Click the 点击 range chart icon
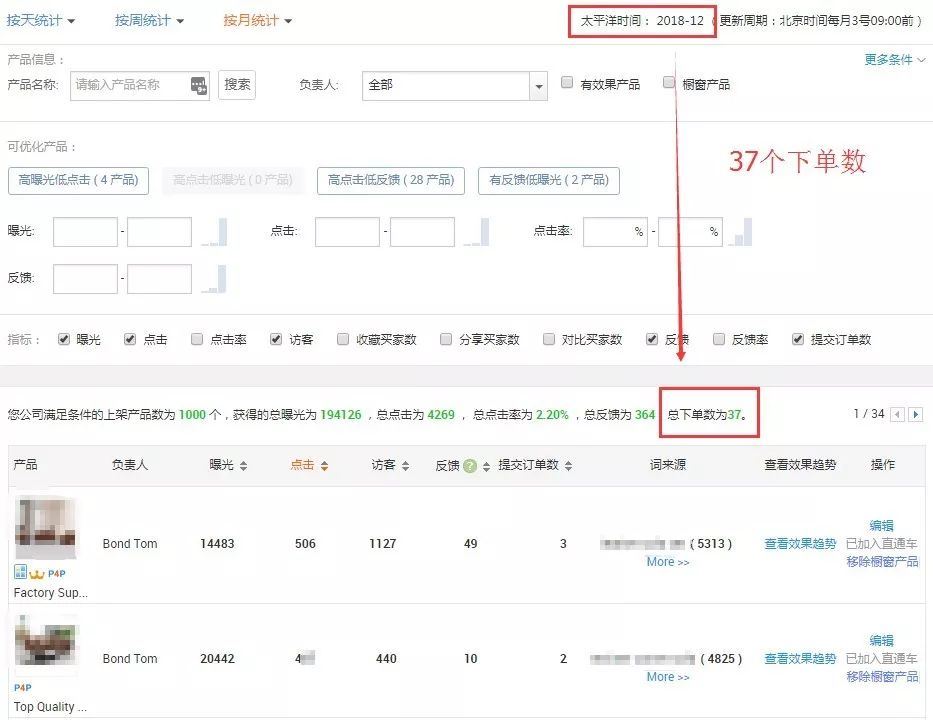This screenshot has height=720, width=933. tap(477, 232)
